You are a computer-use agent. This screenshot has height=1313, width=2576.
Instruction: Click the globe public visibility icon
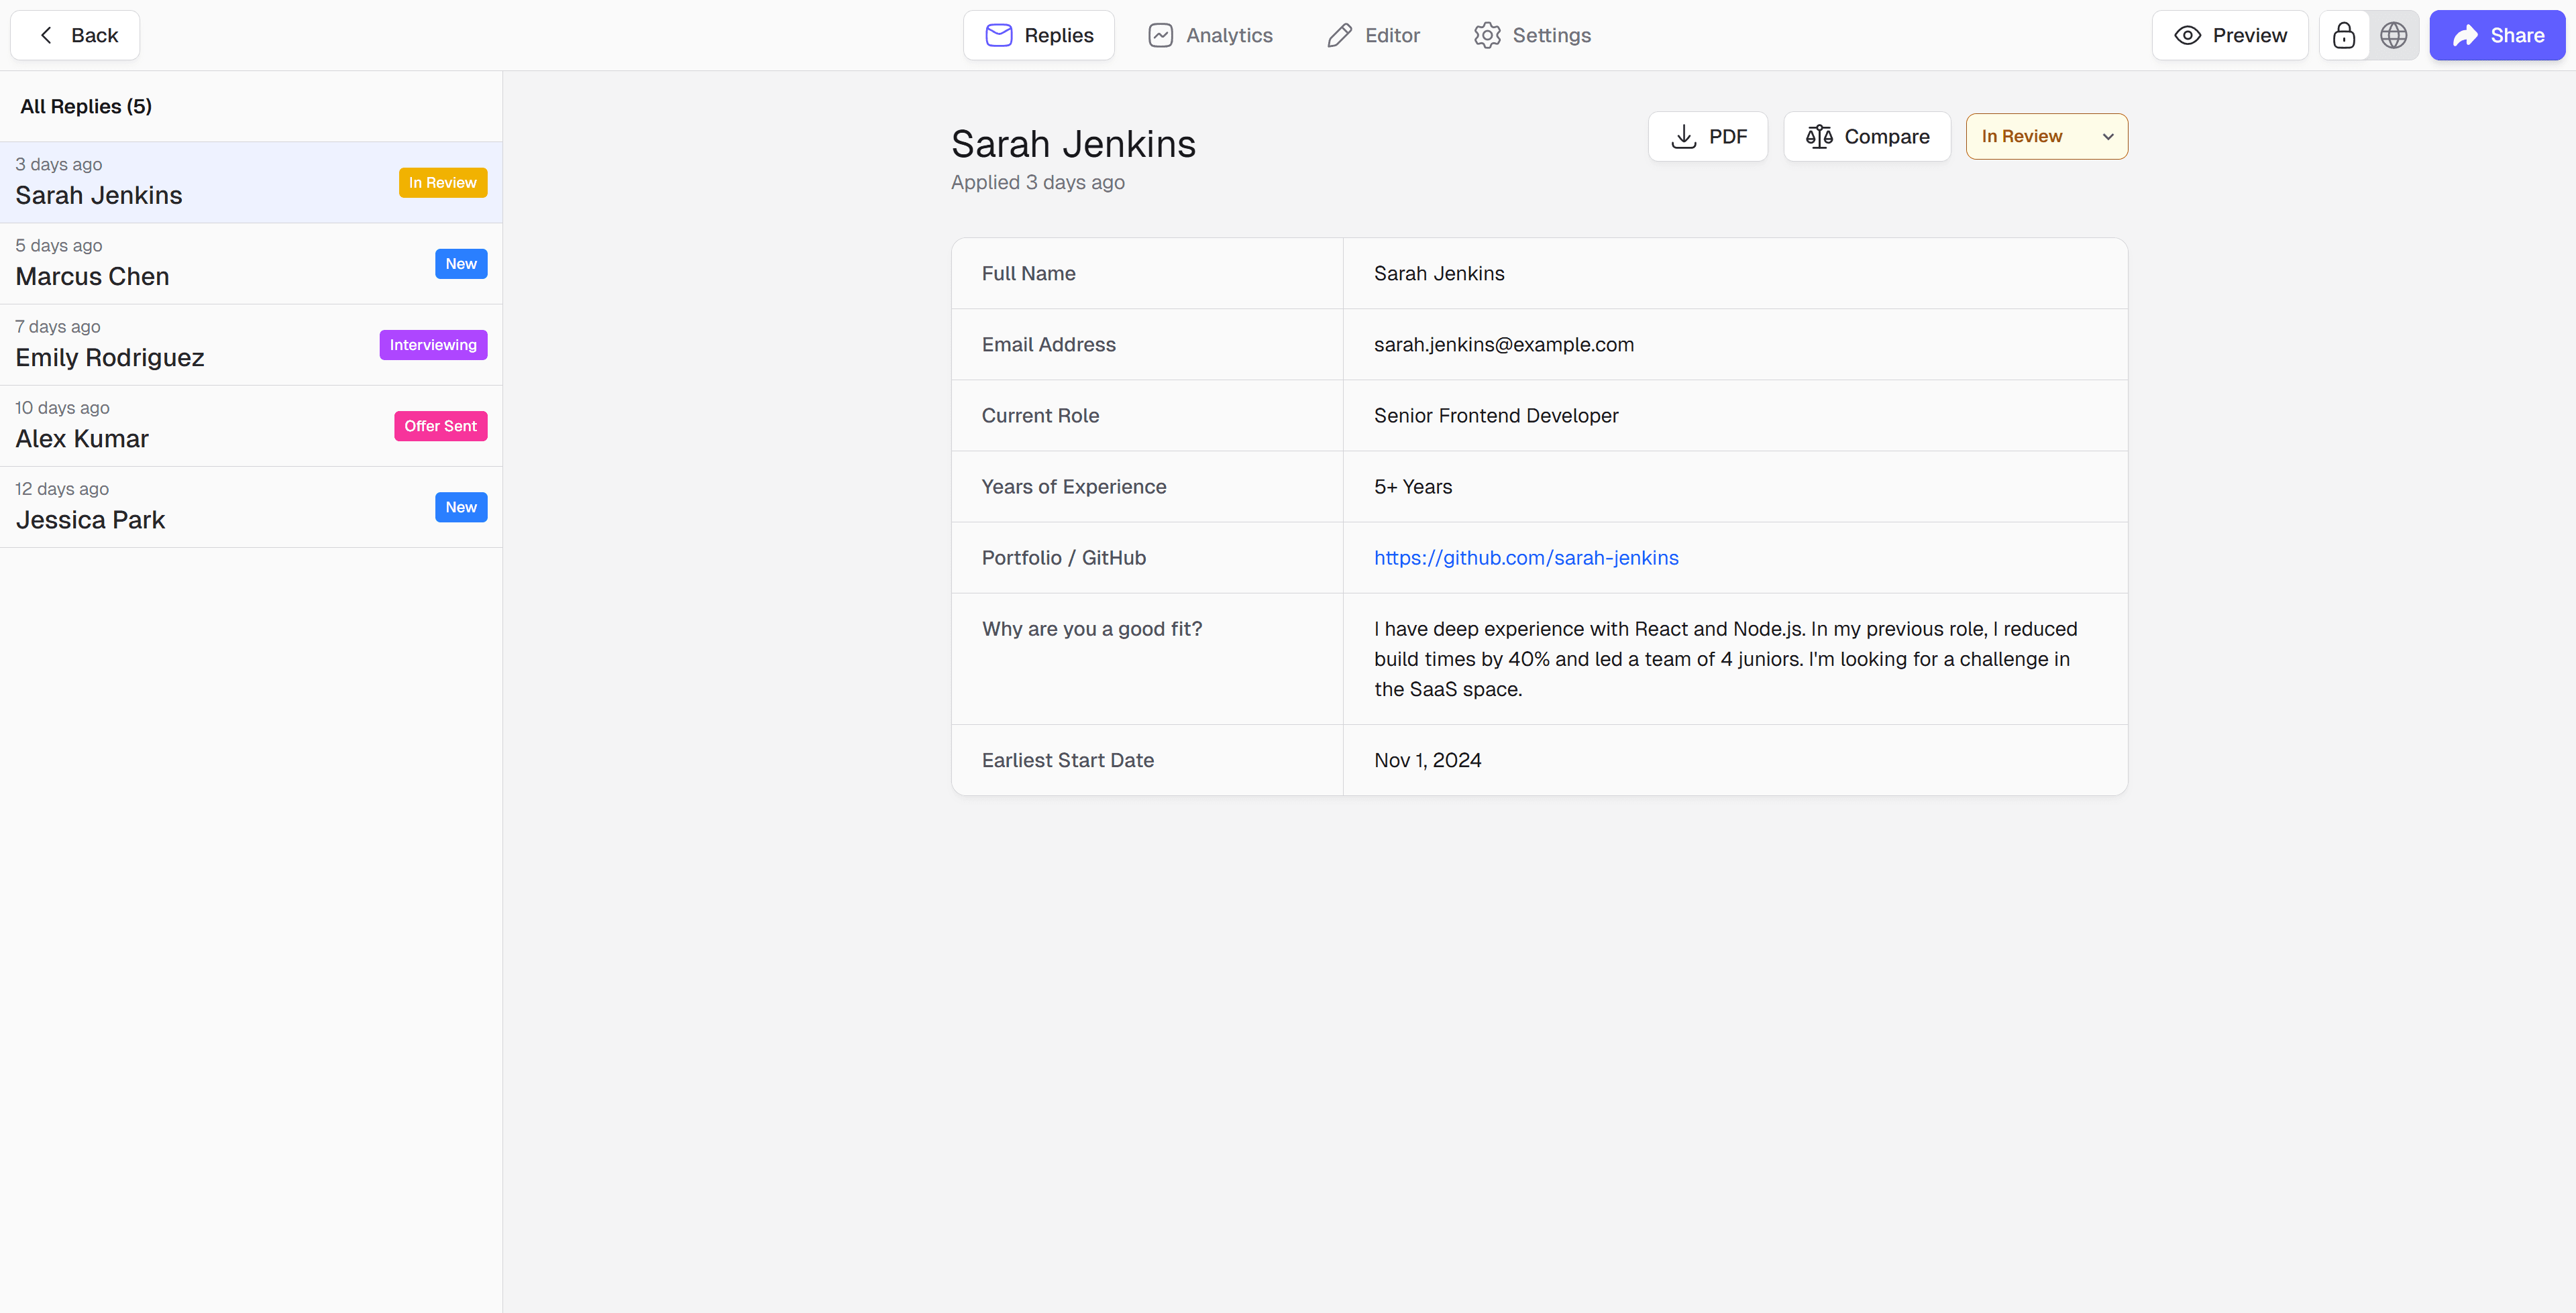pos(2393,35)
